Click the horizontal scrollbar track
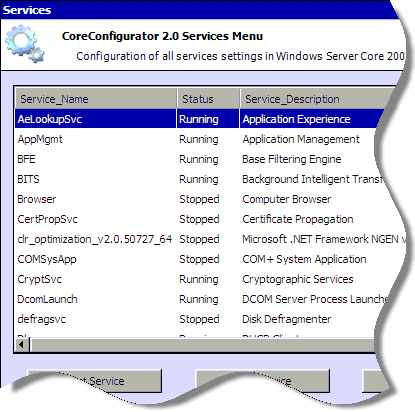 202,345
